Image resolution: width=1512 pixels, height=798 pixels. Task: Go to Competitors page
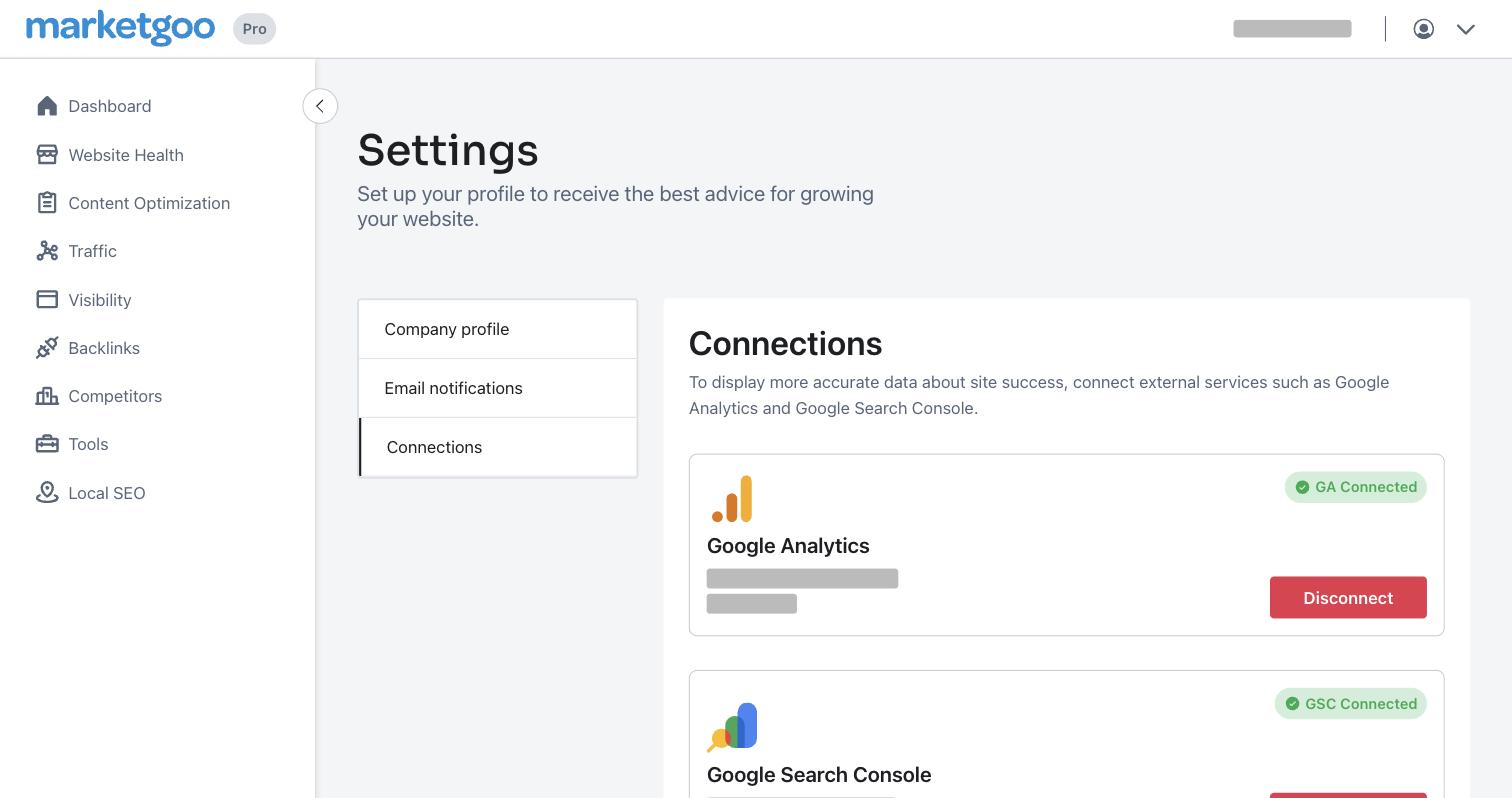(115, 396)
